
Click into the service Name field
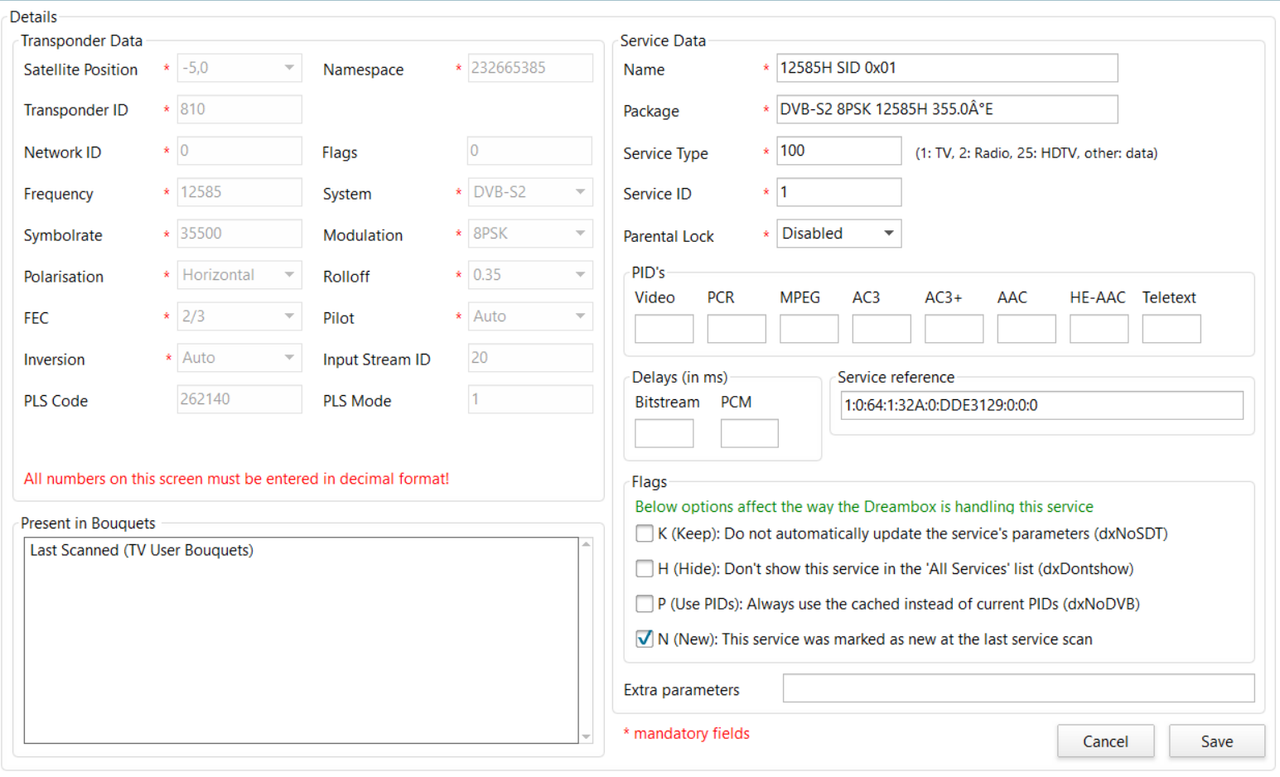click(947, 68)
